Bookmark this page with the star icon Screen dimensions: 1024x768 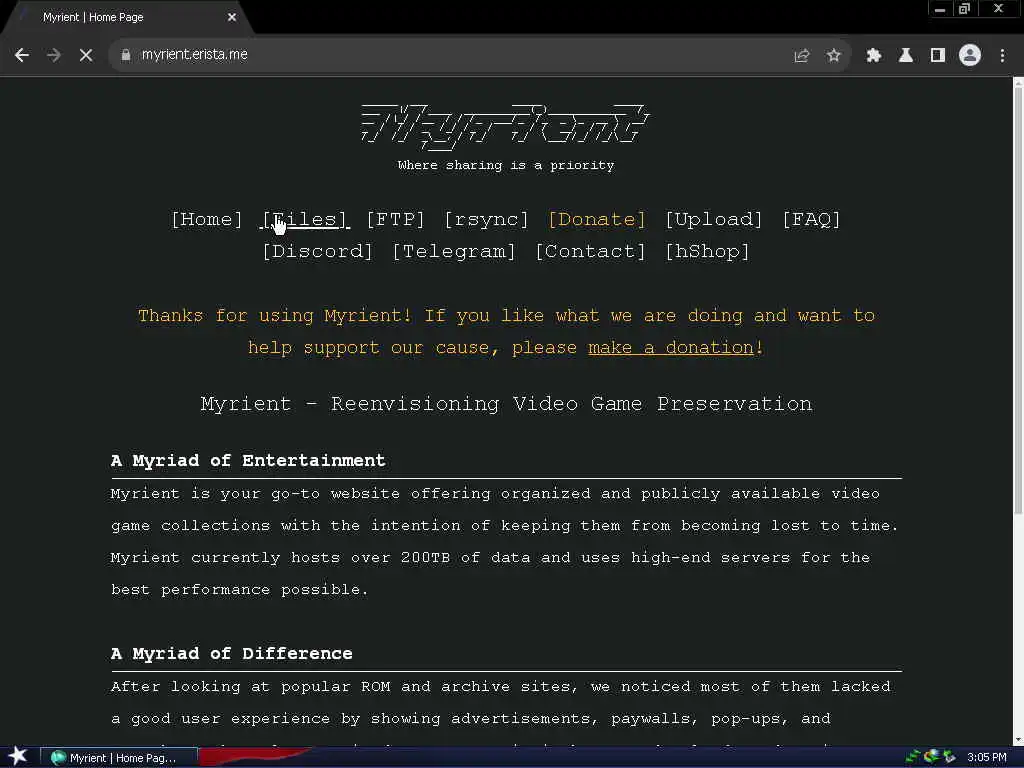[x=833, y=56]
